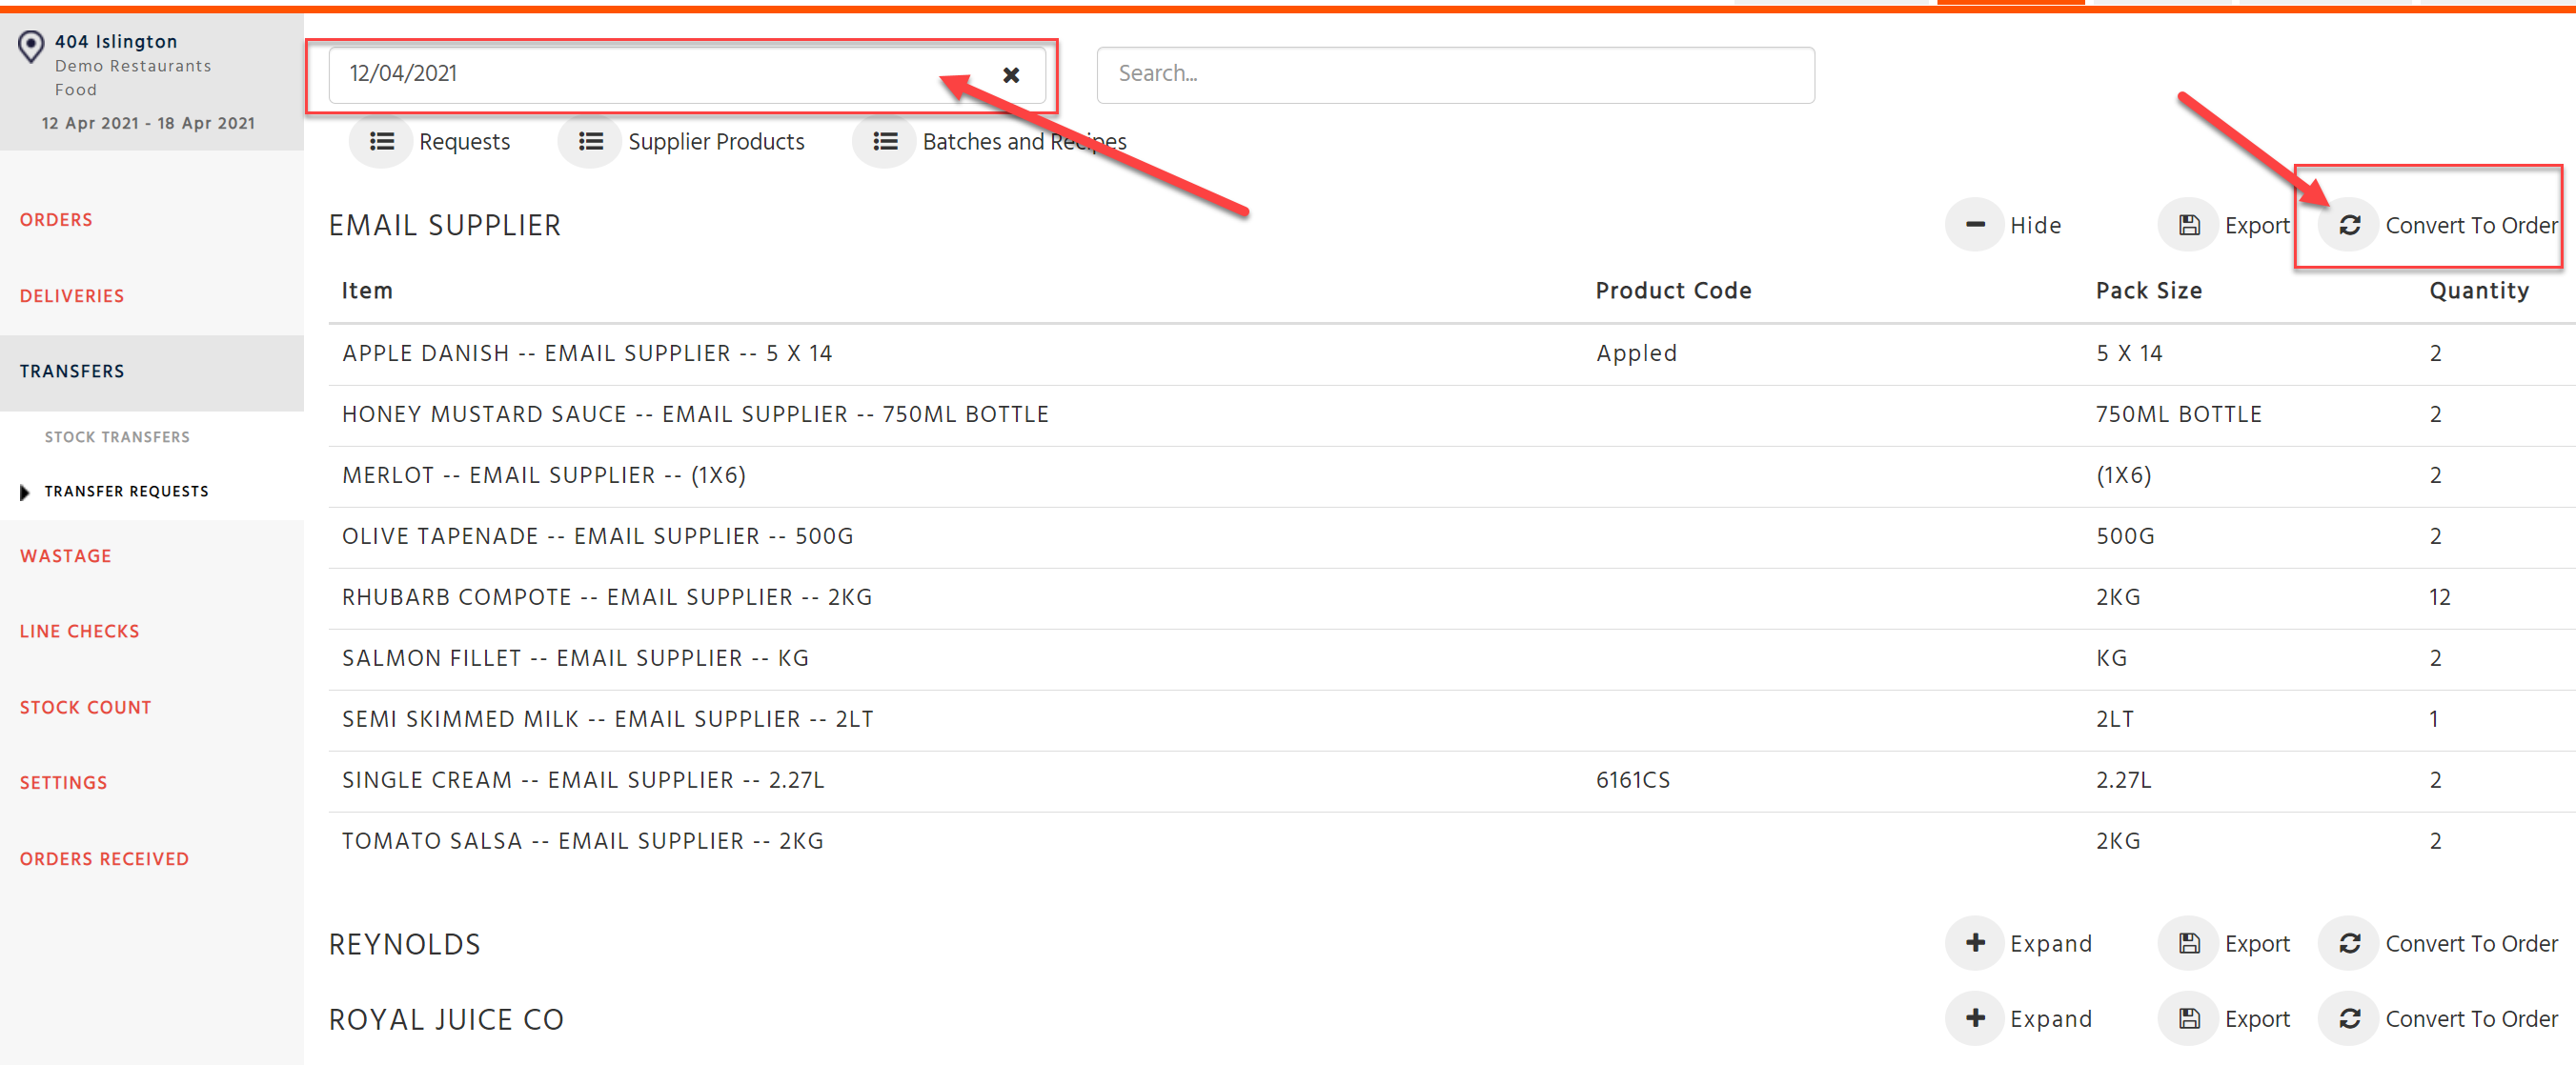Click the plus icon to expand Royal Juice Co
Viewport: 2576px width, 1065px height.
click(1975, 1018)
